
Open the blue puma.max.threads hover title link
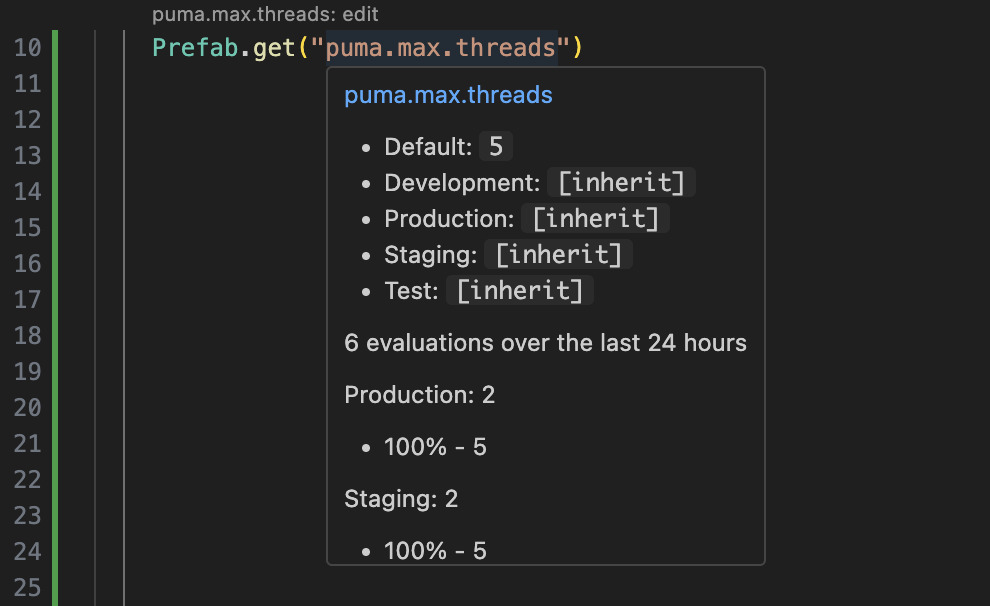tap(448, 95)
